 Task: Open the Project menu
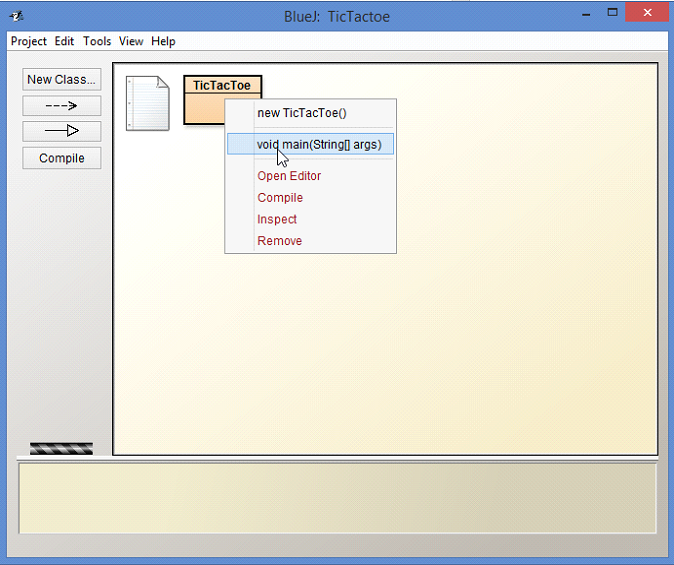[28, 41]
